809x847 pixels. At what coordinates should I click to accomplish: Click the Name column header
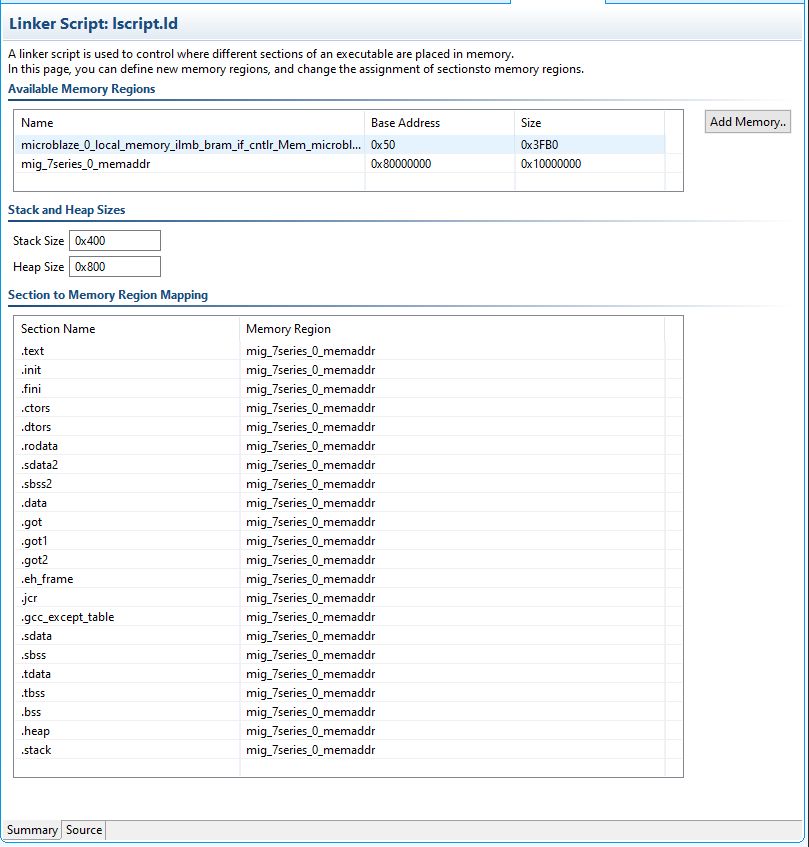[x=37, y=123]
